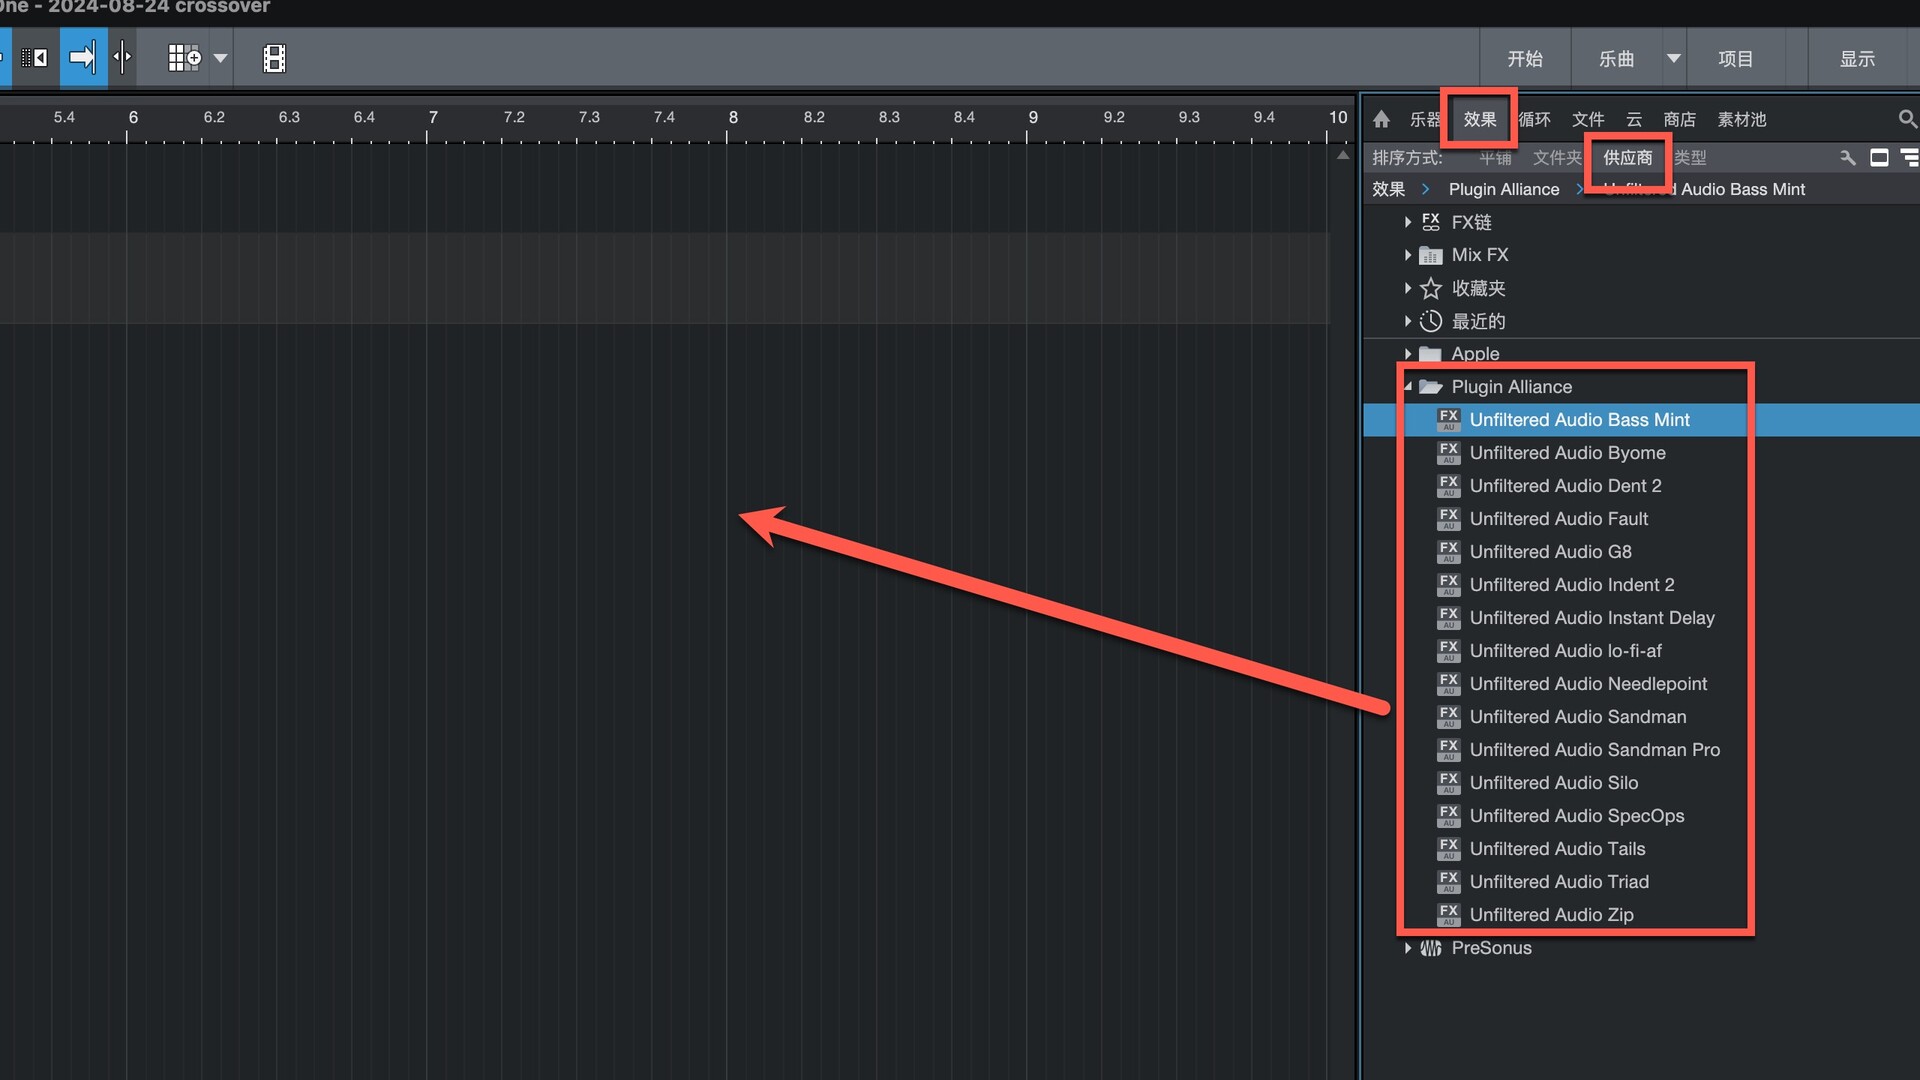Toggle the loop marker icon in toolbar
Image resolution: width=1920 pixels, height=1080 pixels.
pos(34,58)
